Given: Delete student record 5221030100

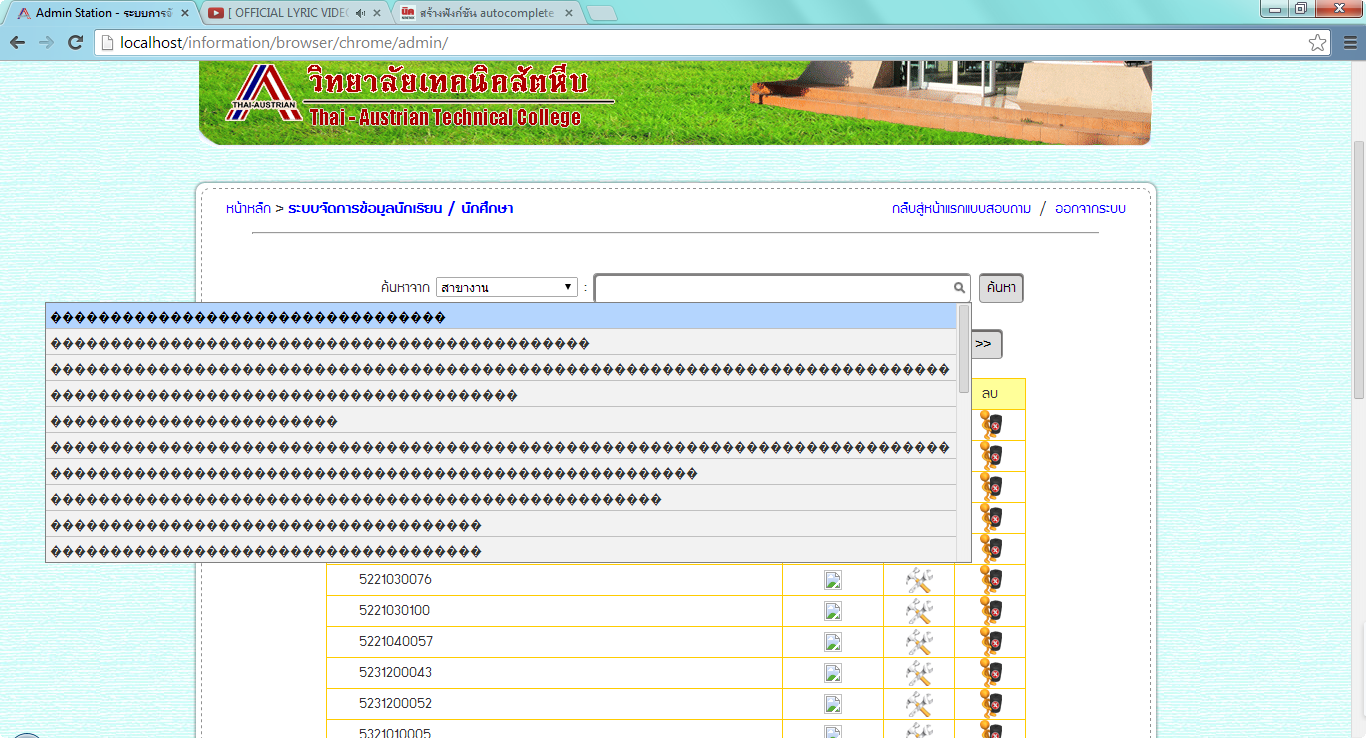Looking at the screenshot, I should pyautogui.click(x=991, y=611).
